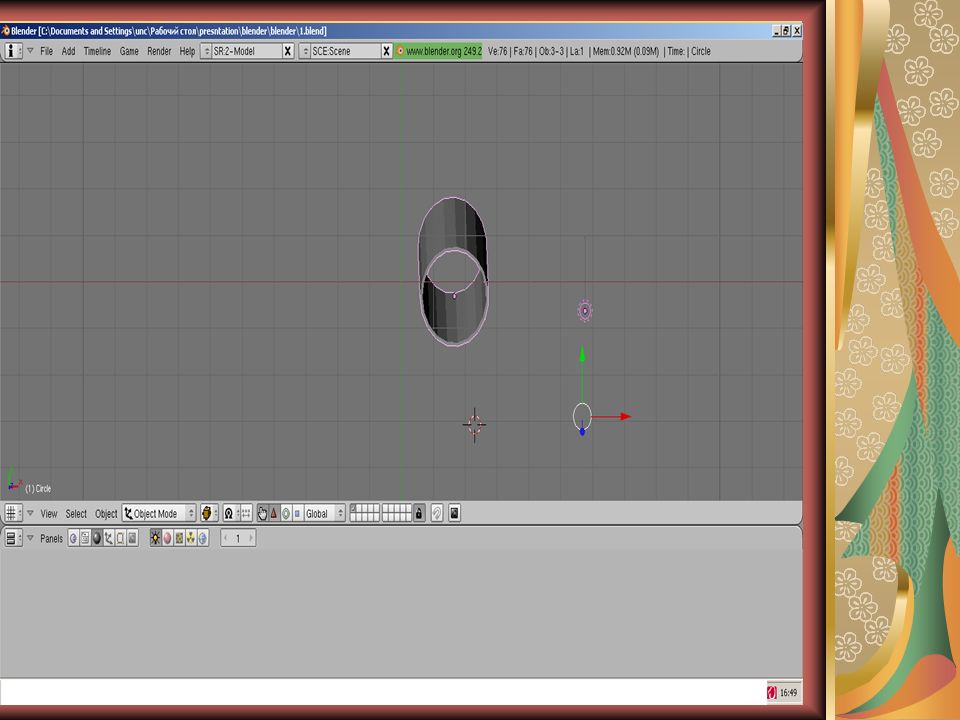The image size is (960, 720).
Task: Open the screen selector arrows beside SR:2-Model
Action: [x=206, y=51]
